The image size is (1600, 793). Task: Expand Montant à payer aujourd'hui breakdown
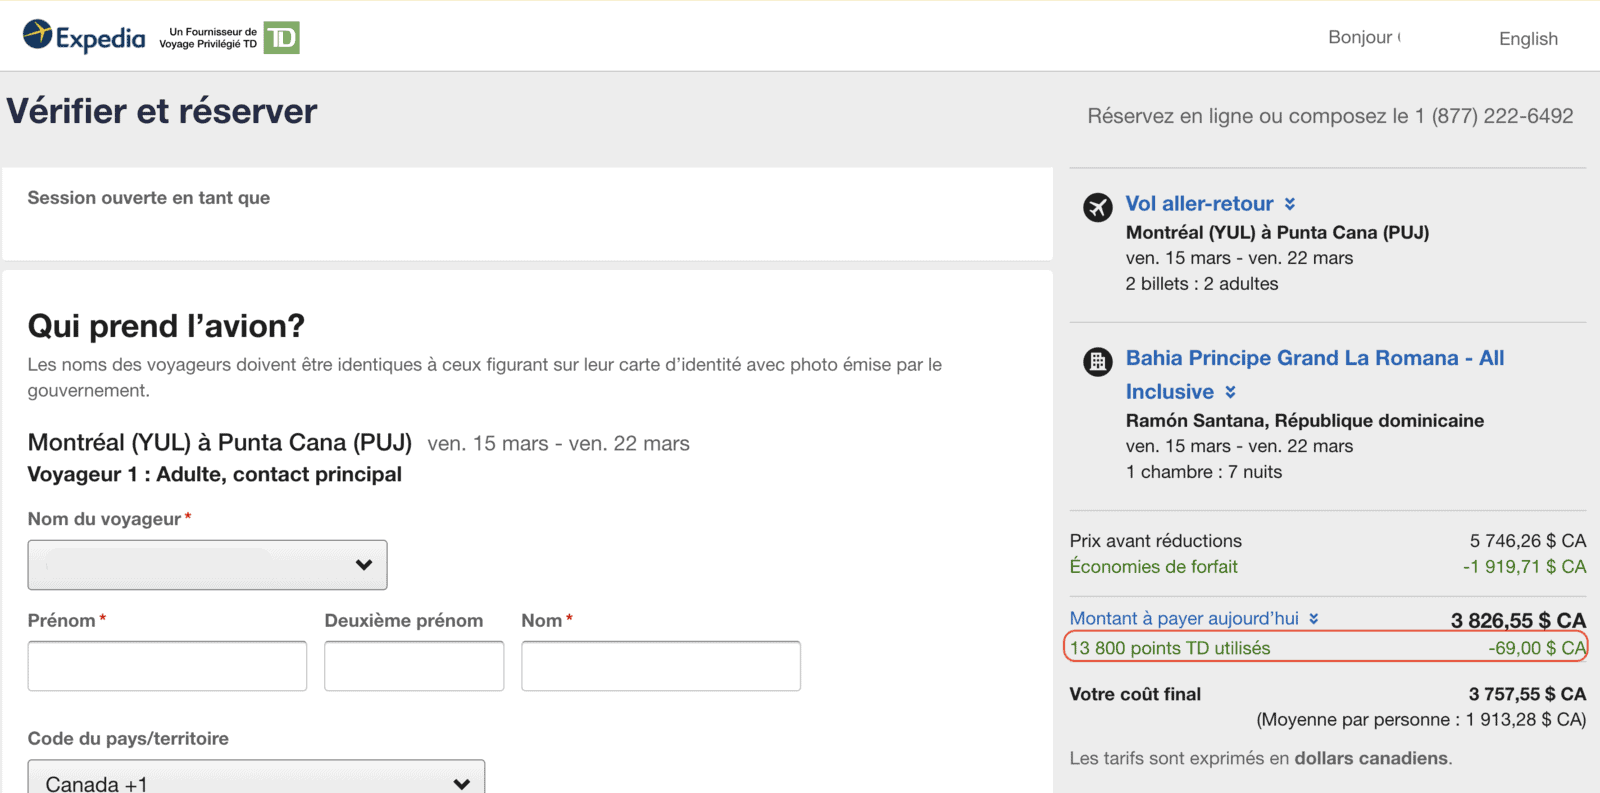(x=1314, y=619)
